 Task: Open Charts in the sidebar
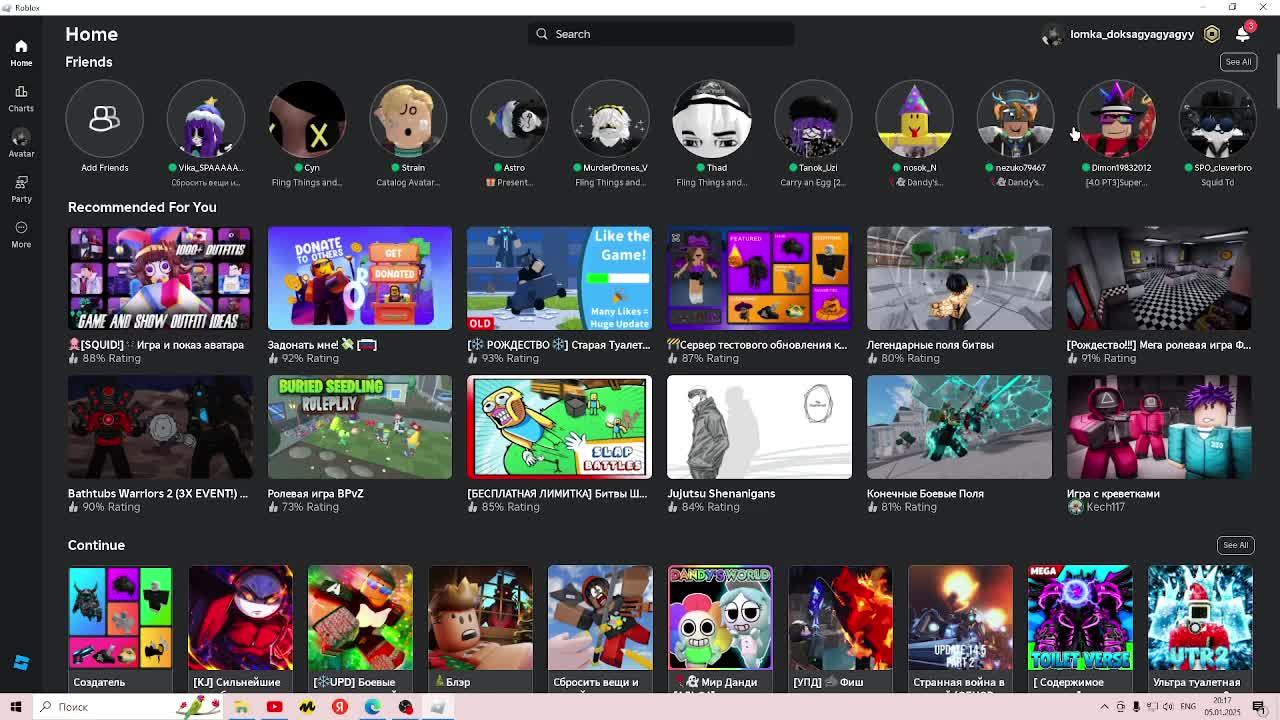[x=21, y=98]
